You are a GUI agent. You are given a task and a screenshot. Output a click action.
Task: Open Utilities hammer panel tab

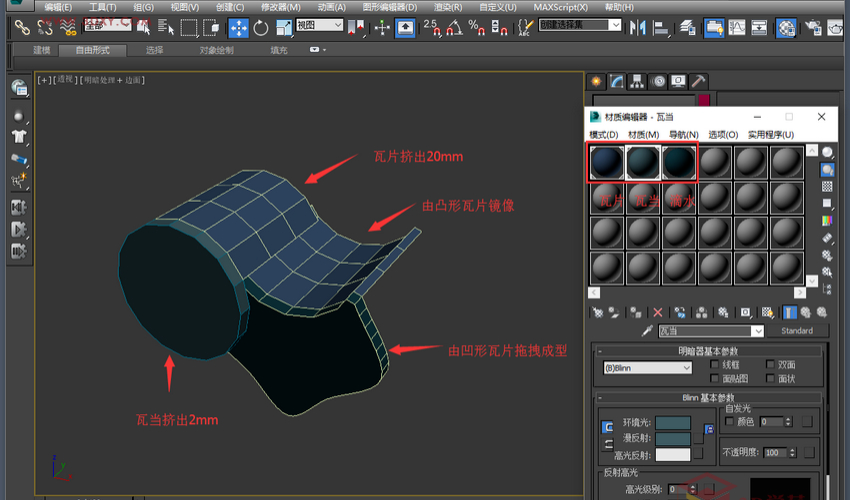point(698,81)
